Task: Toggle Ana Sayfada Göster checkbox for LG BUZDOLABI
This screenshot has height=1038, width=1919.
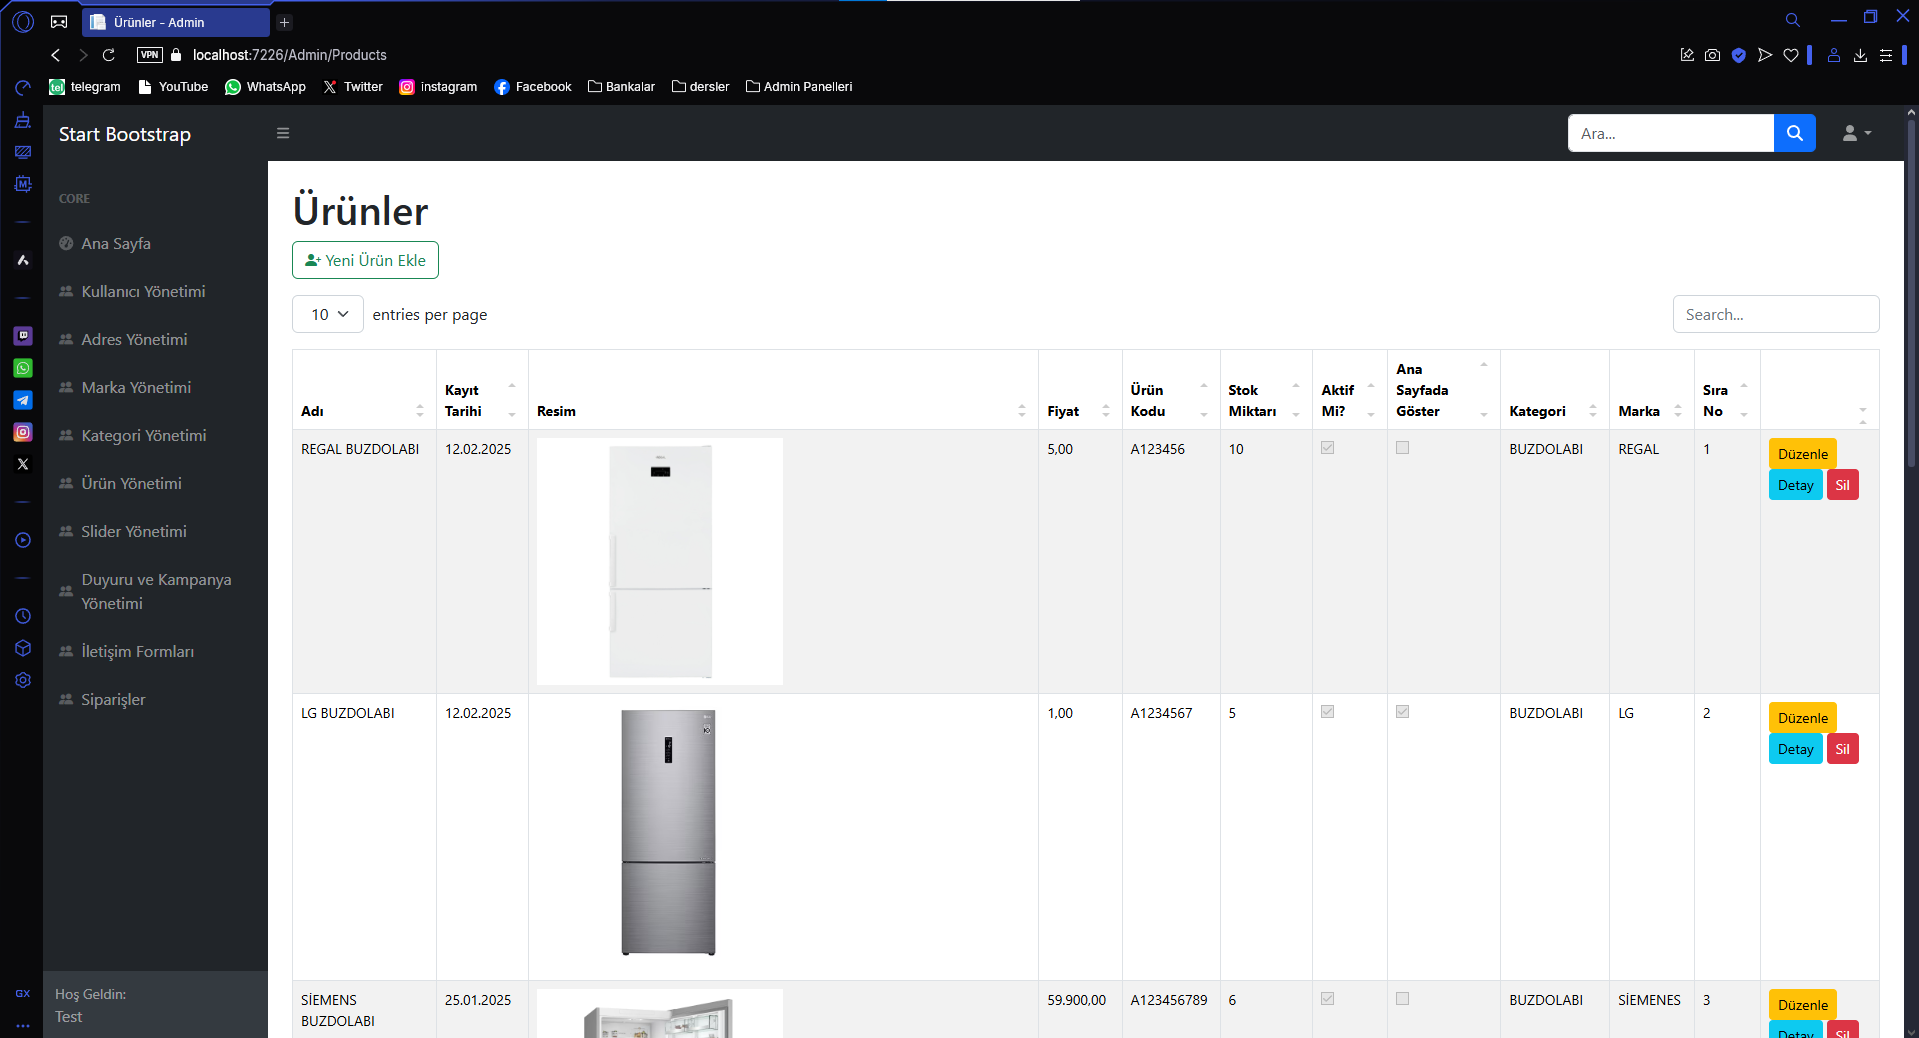Action: click(x=1402, y=712)
